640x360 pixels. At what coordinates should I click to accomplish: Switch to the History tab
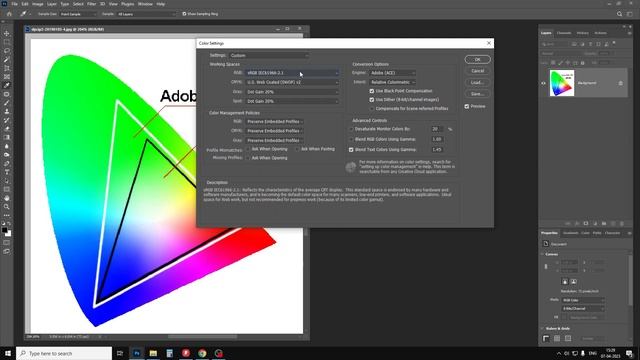coord(582,33)
